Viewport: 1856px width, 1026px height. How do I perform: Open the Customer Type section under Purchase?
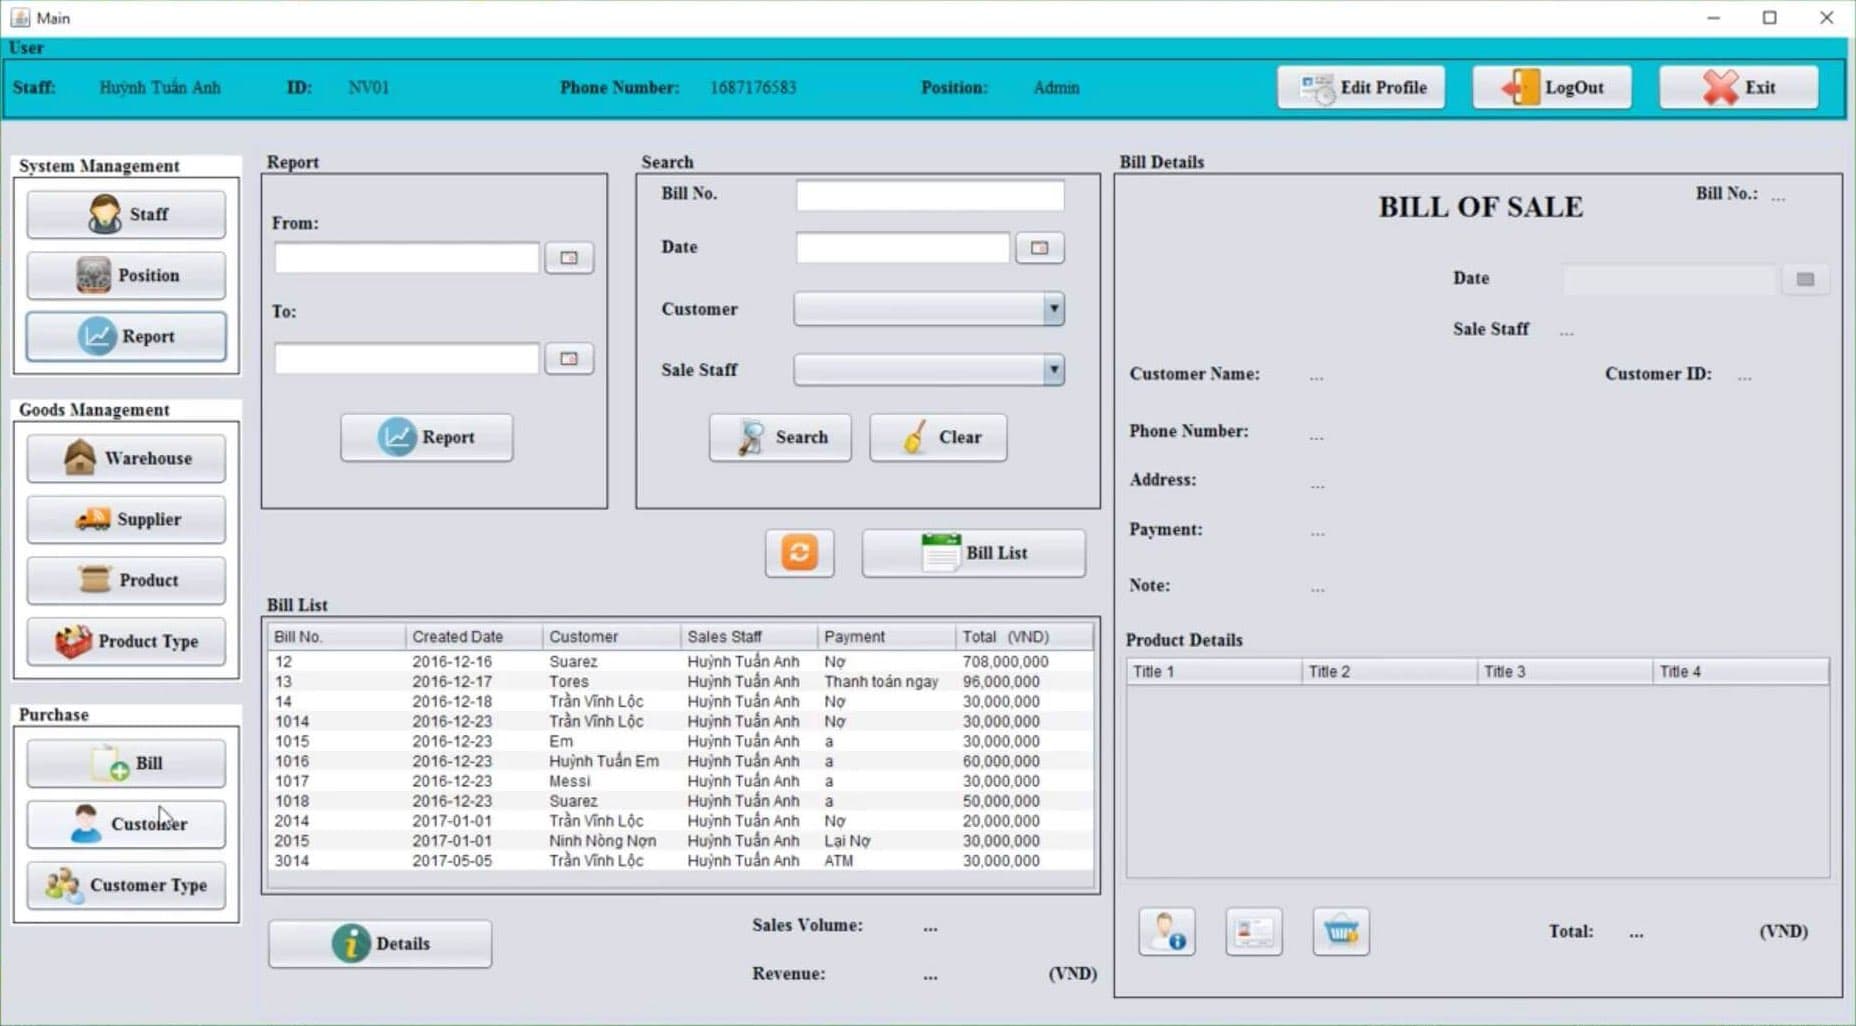[126, 886]
